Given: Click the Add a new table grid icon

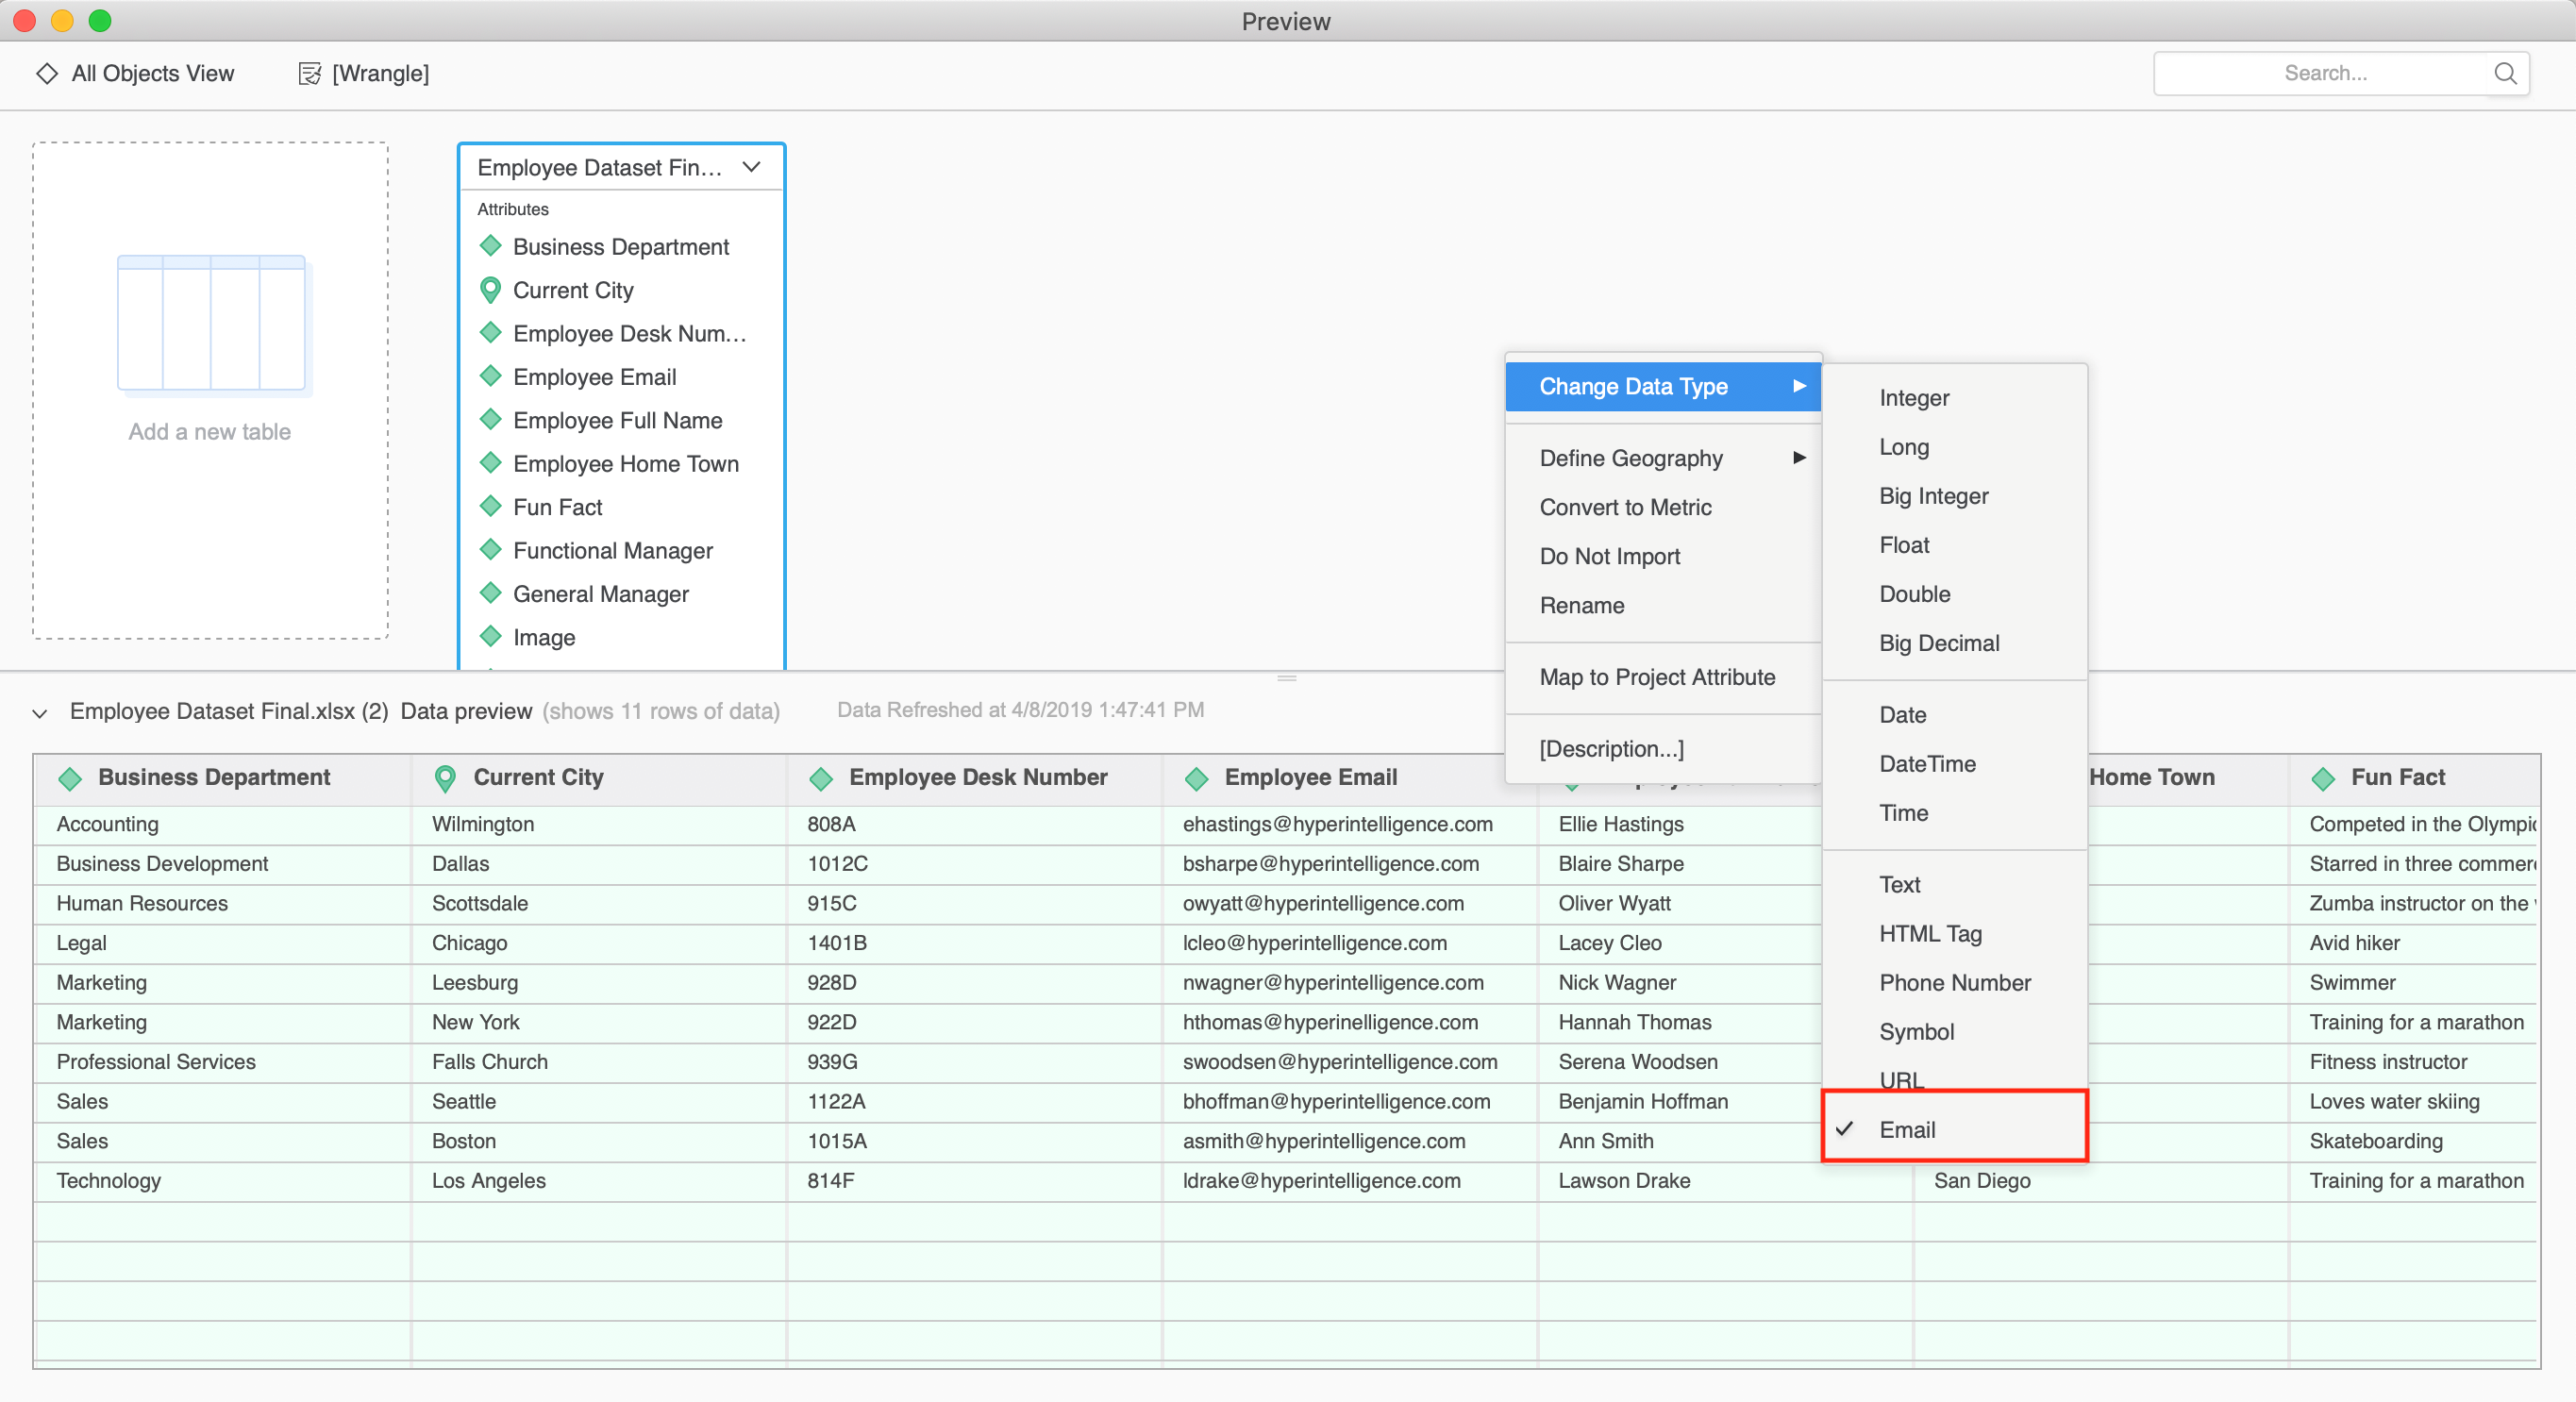Looking at the screenshot, I should click(211, 323).
